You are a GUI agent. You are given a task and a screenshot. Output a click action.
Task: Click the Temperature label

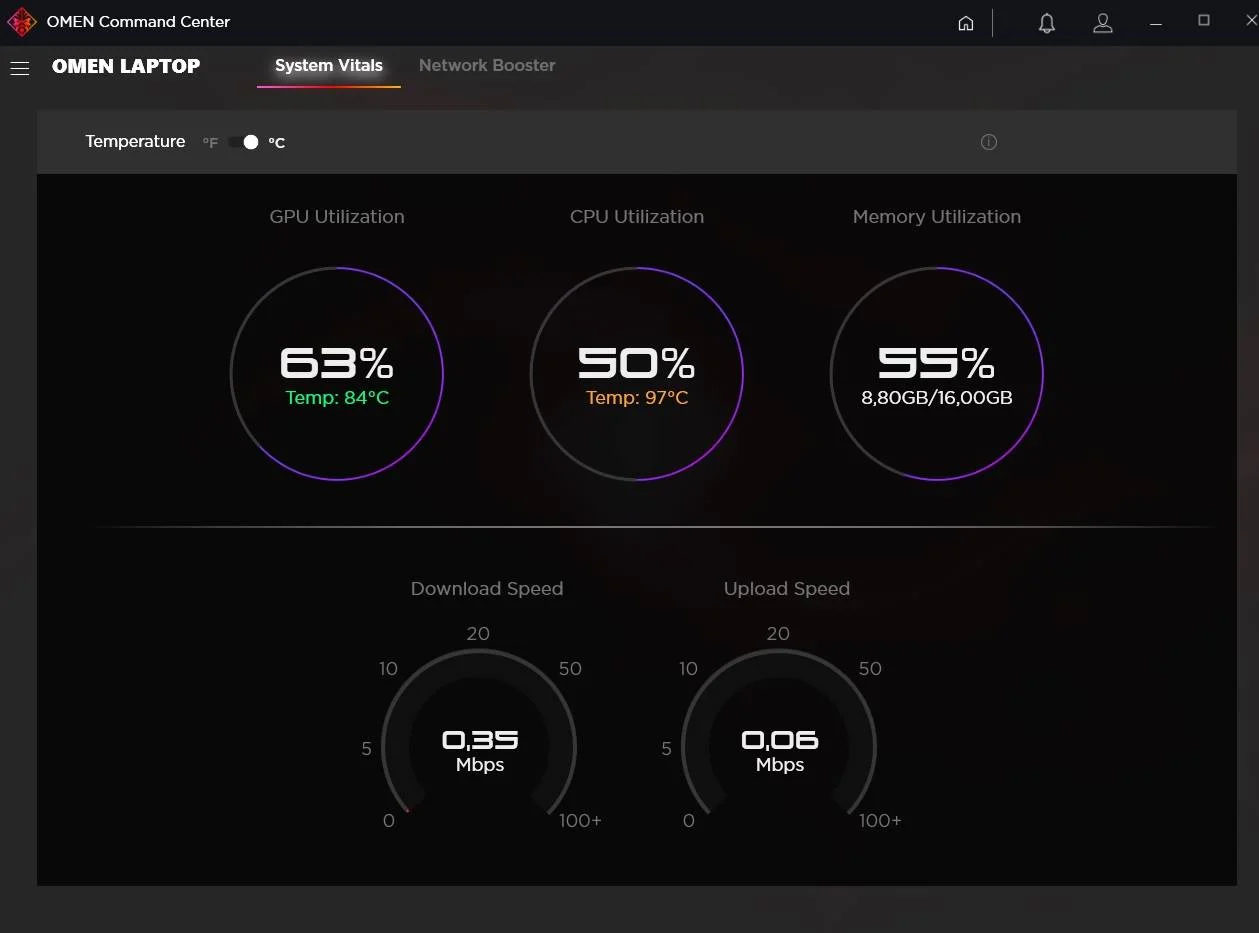pyautogui.click(x=135, y=142)
